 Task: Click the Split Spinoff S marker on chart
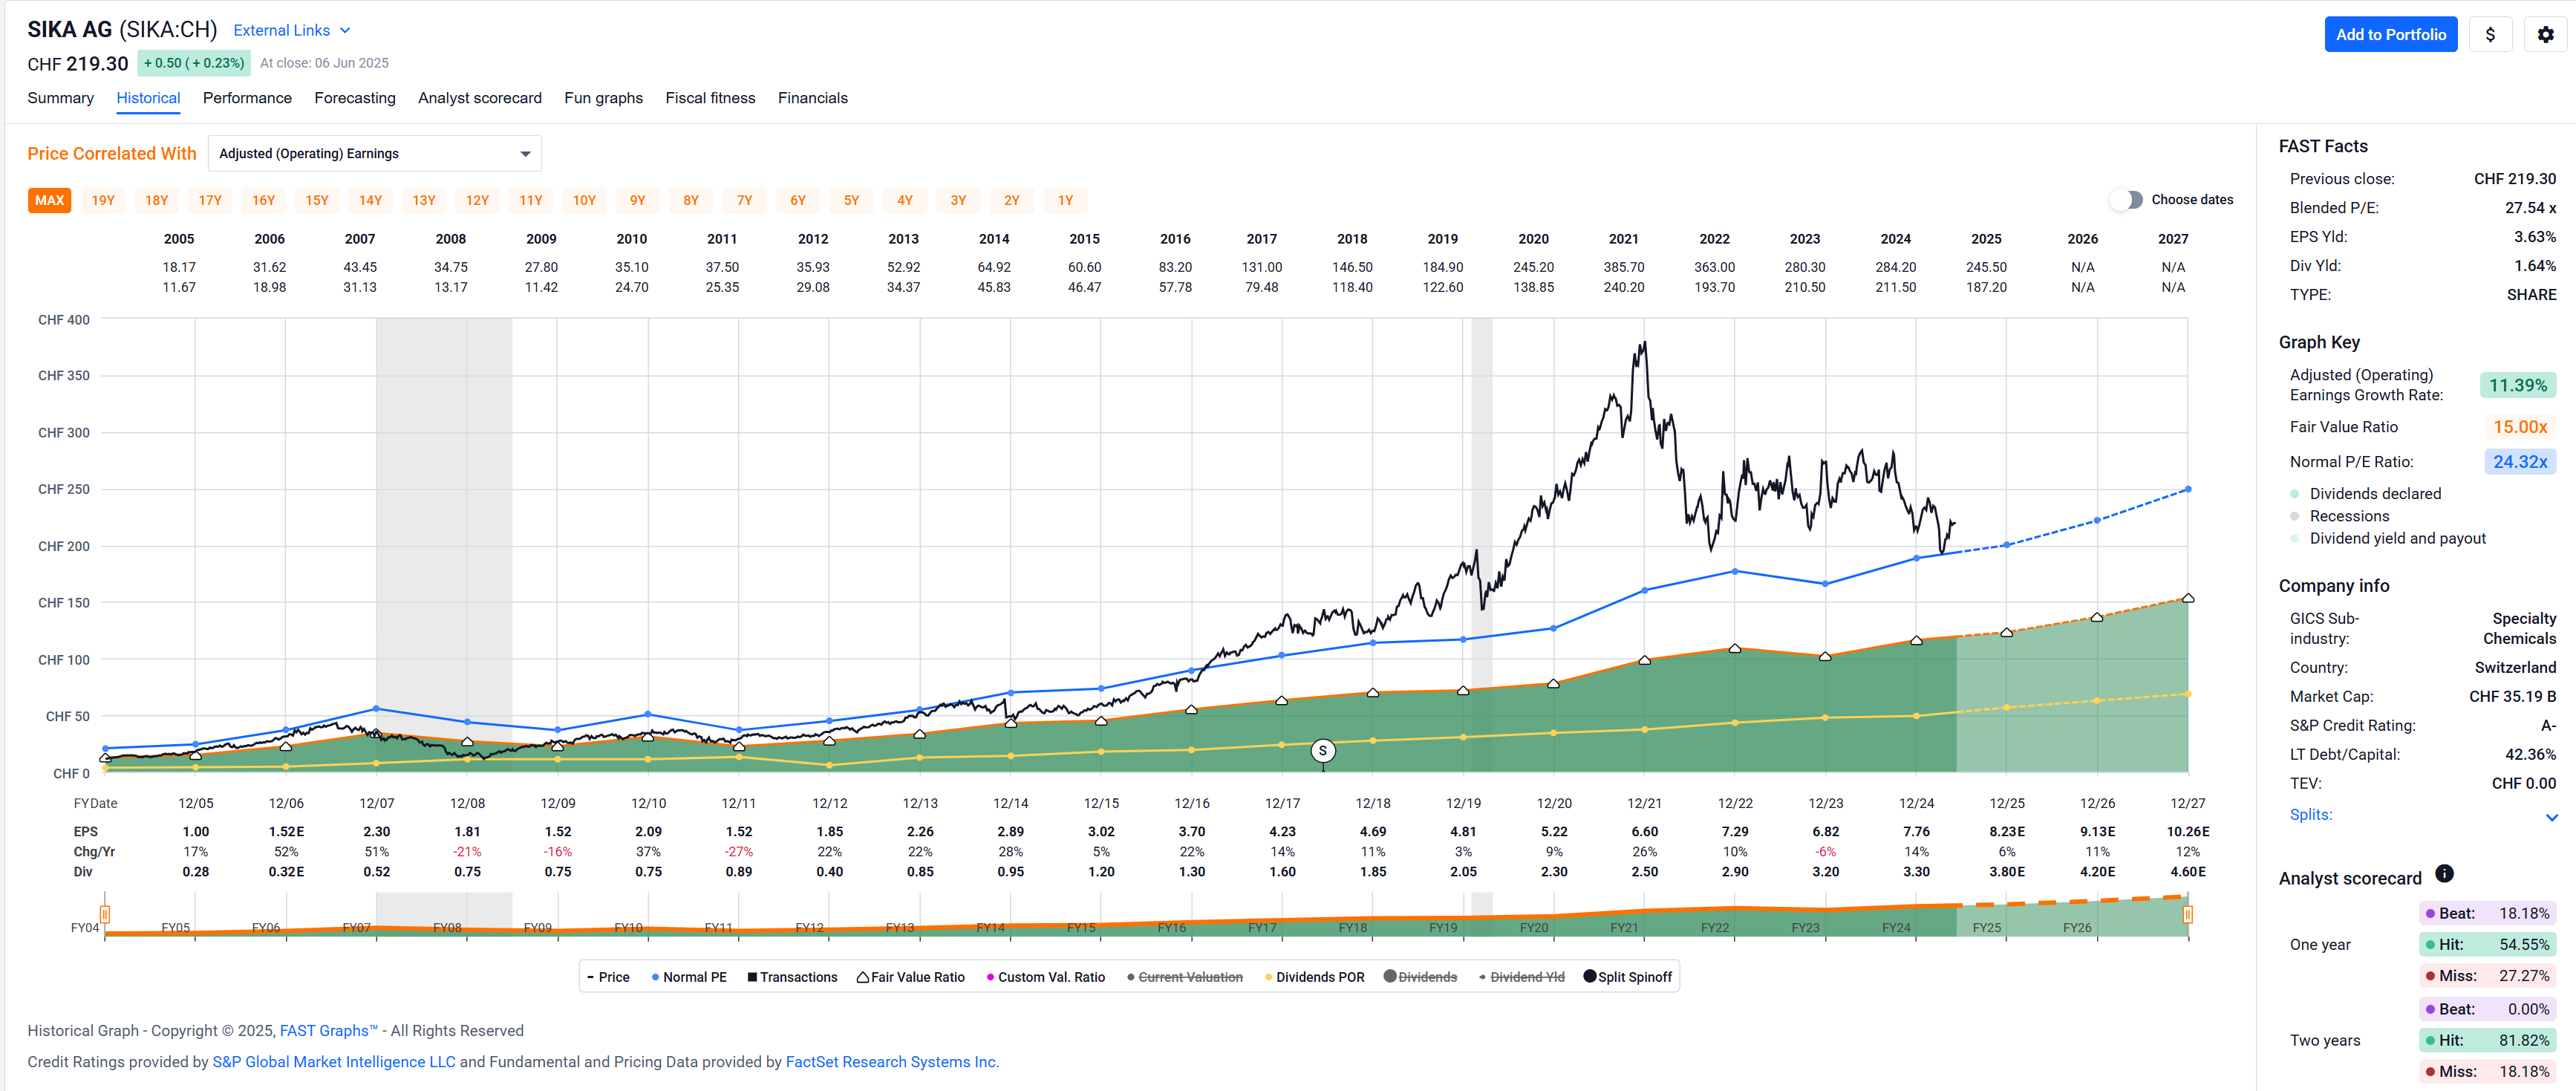click(1322, 751)
